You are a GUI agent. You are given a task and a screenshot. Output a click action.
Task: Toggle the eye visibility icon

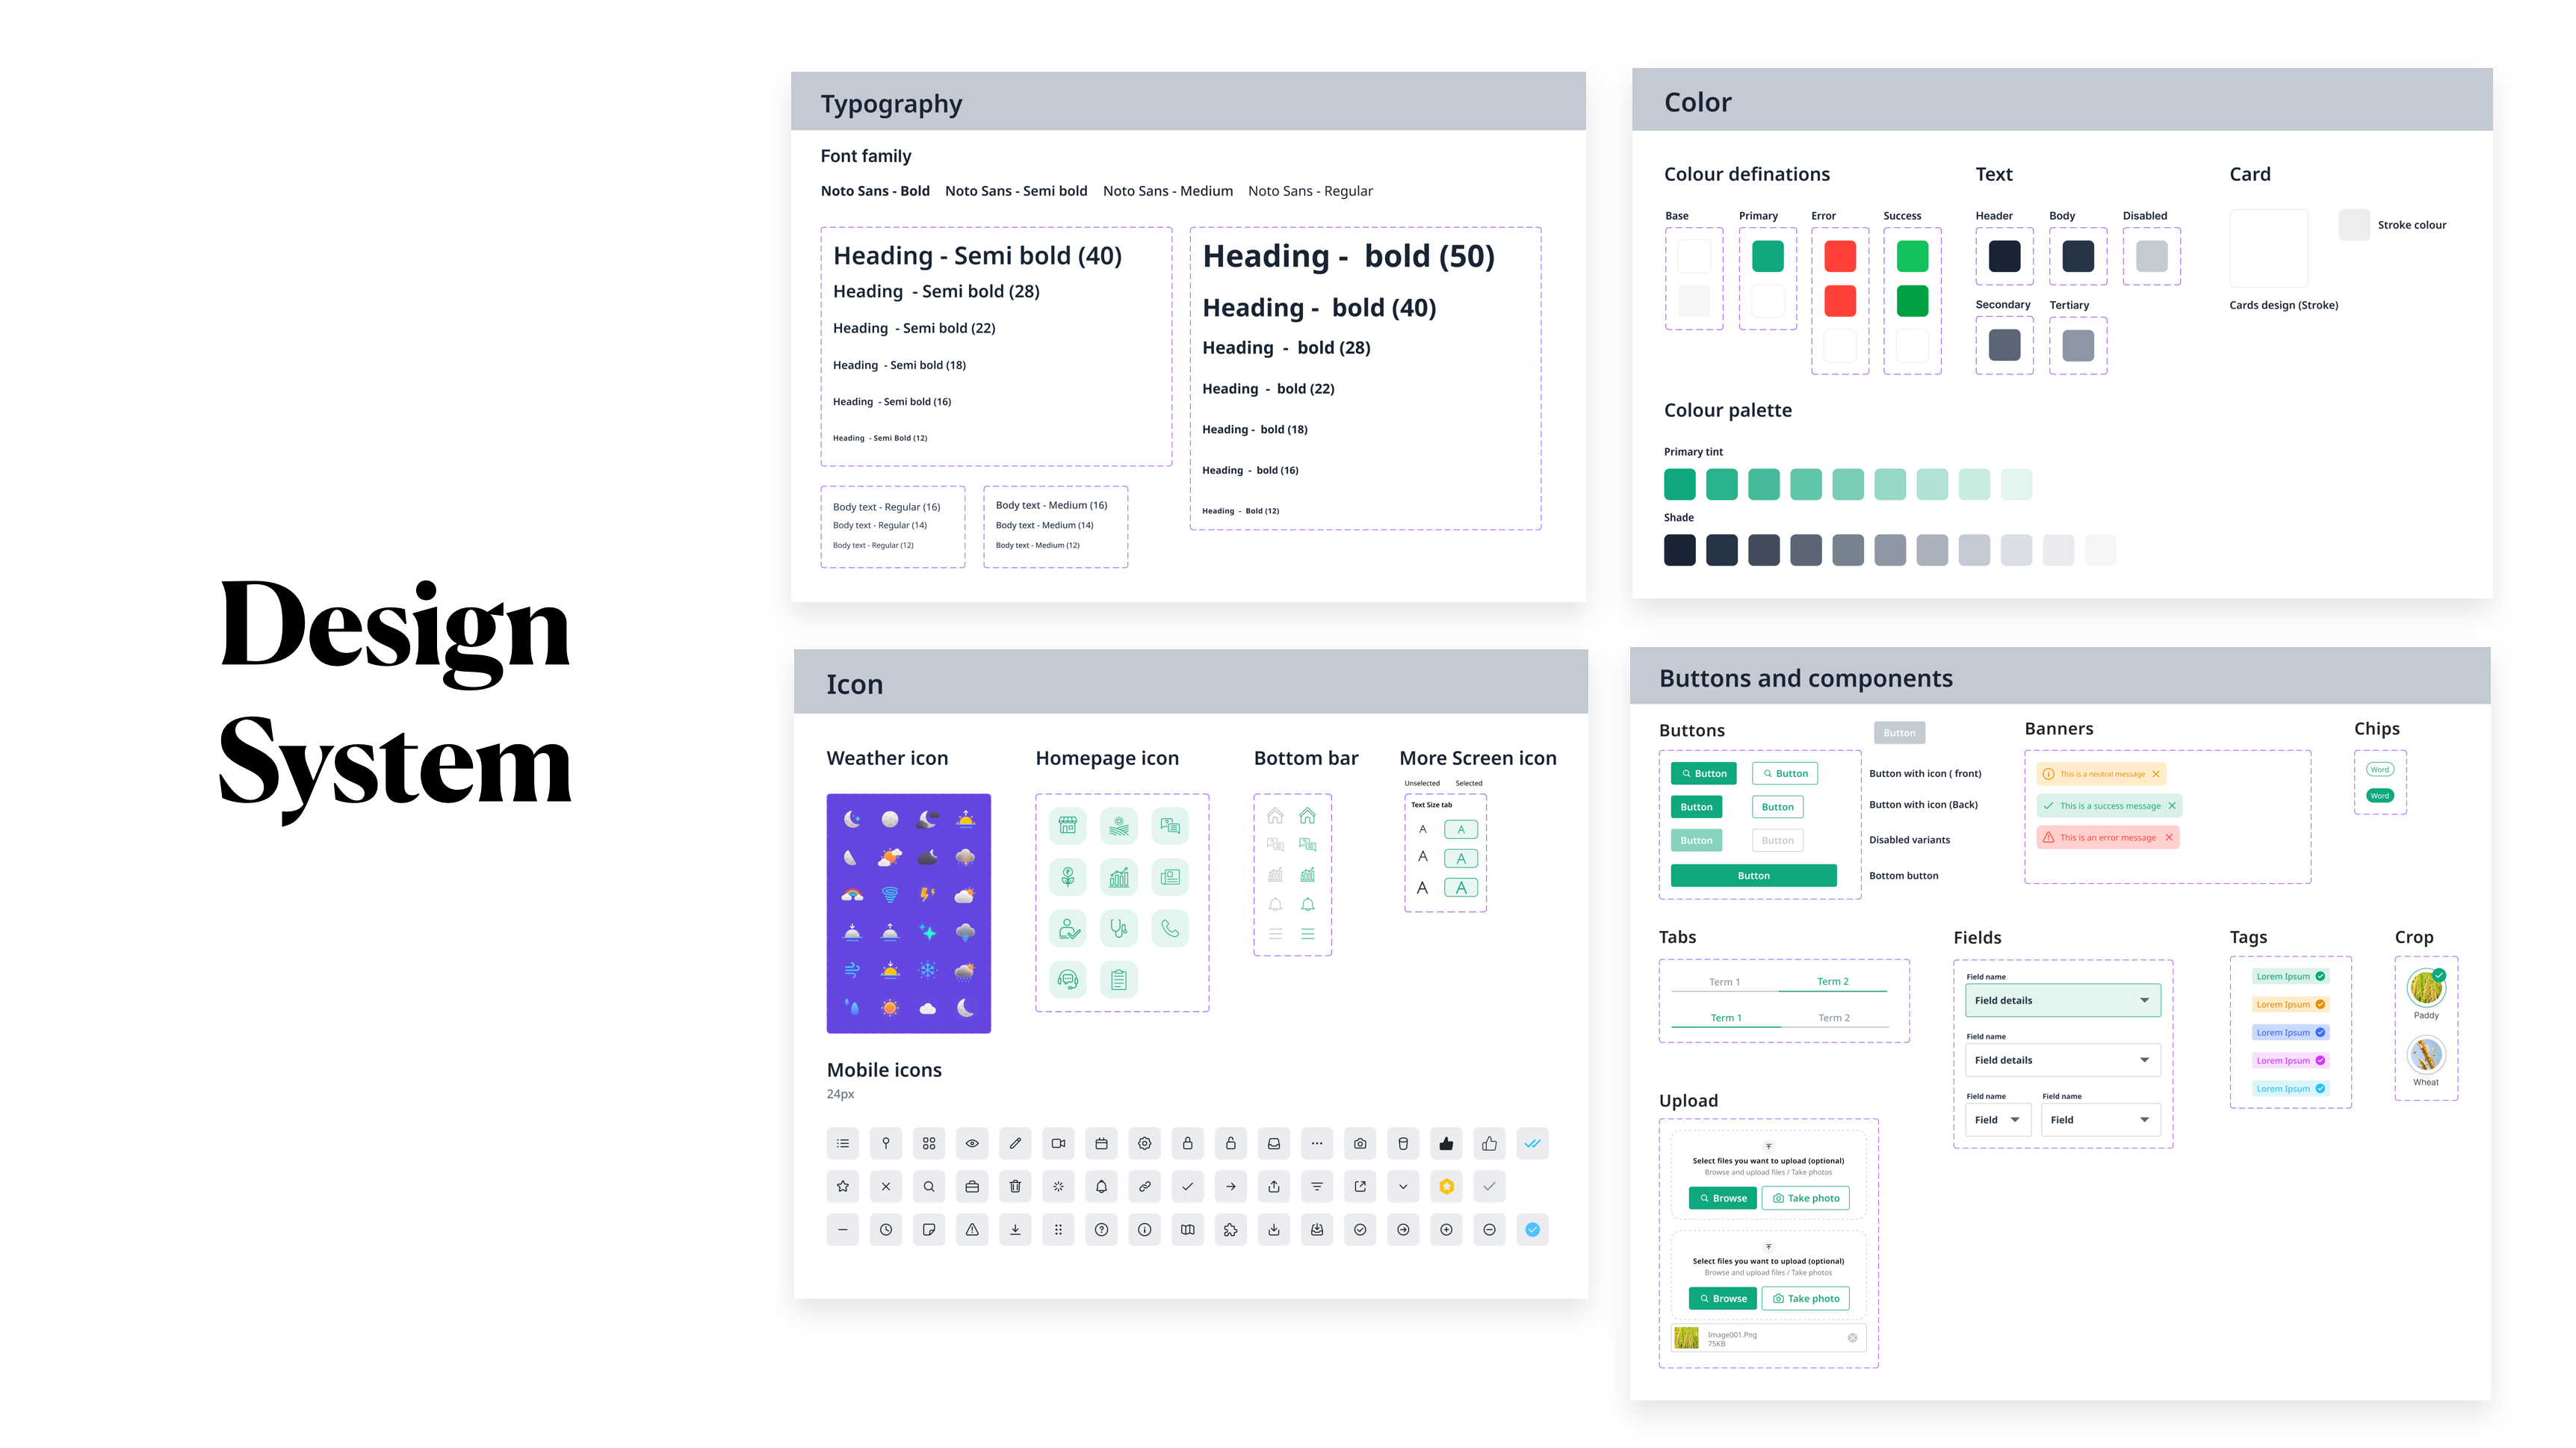971,1143
